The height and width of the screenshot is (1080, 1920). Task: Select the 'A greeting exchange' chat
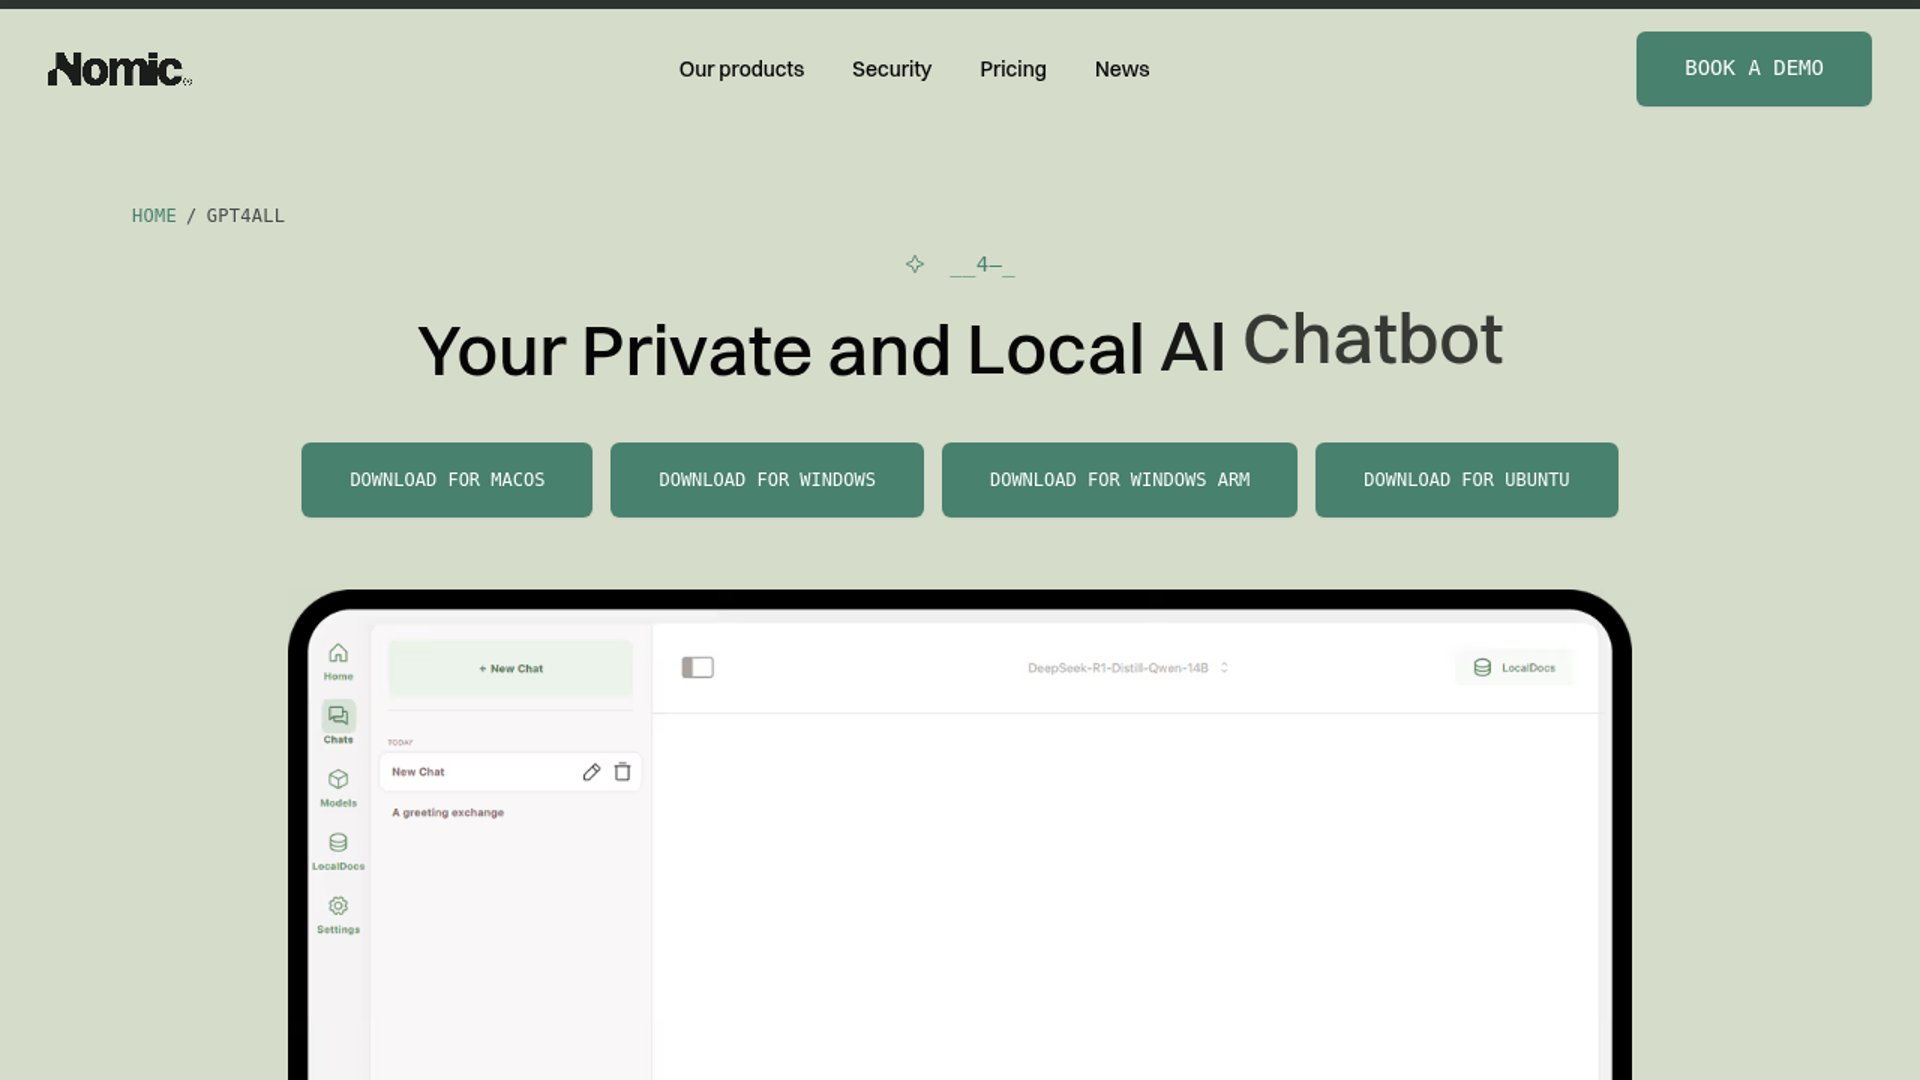coord(448,813)
